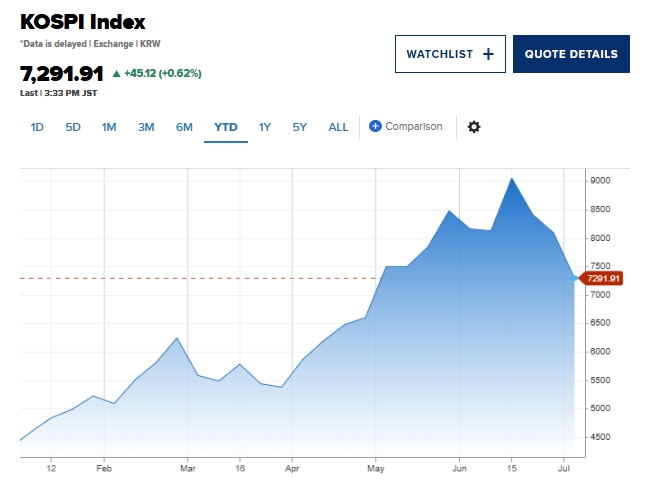Click the blue plus Comparison icon
This screenshot has width=645, height=497.
pos(375,126)
